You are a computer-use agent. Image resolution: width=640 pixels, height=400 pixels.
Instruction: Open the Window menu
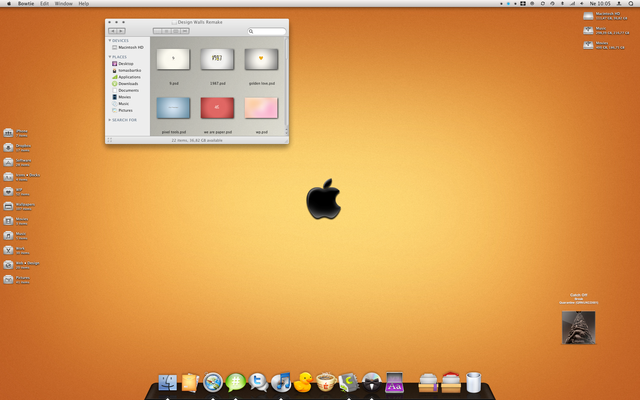tap(62, 4)
